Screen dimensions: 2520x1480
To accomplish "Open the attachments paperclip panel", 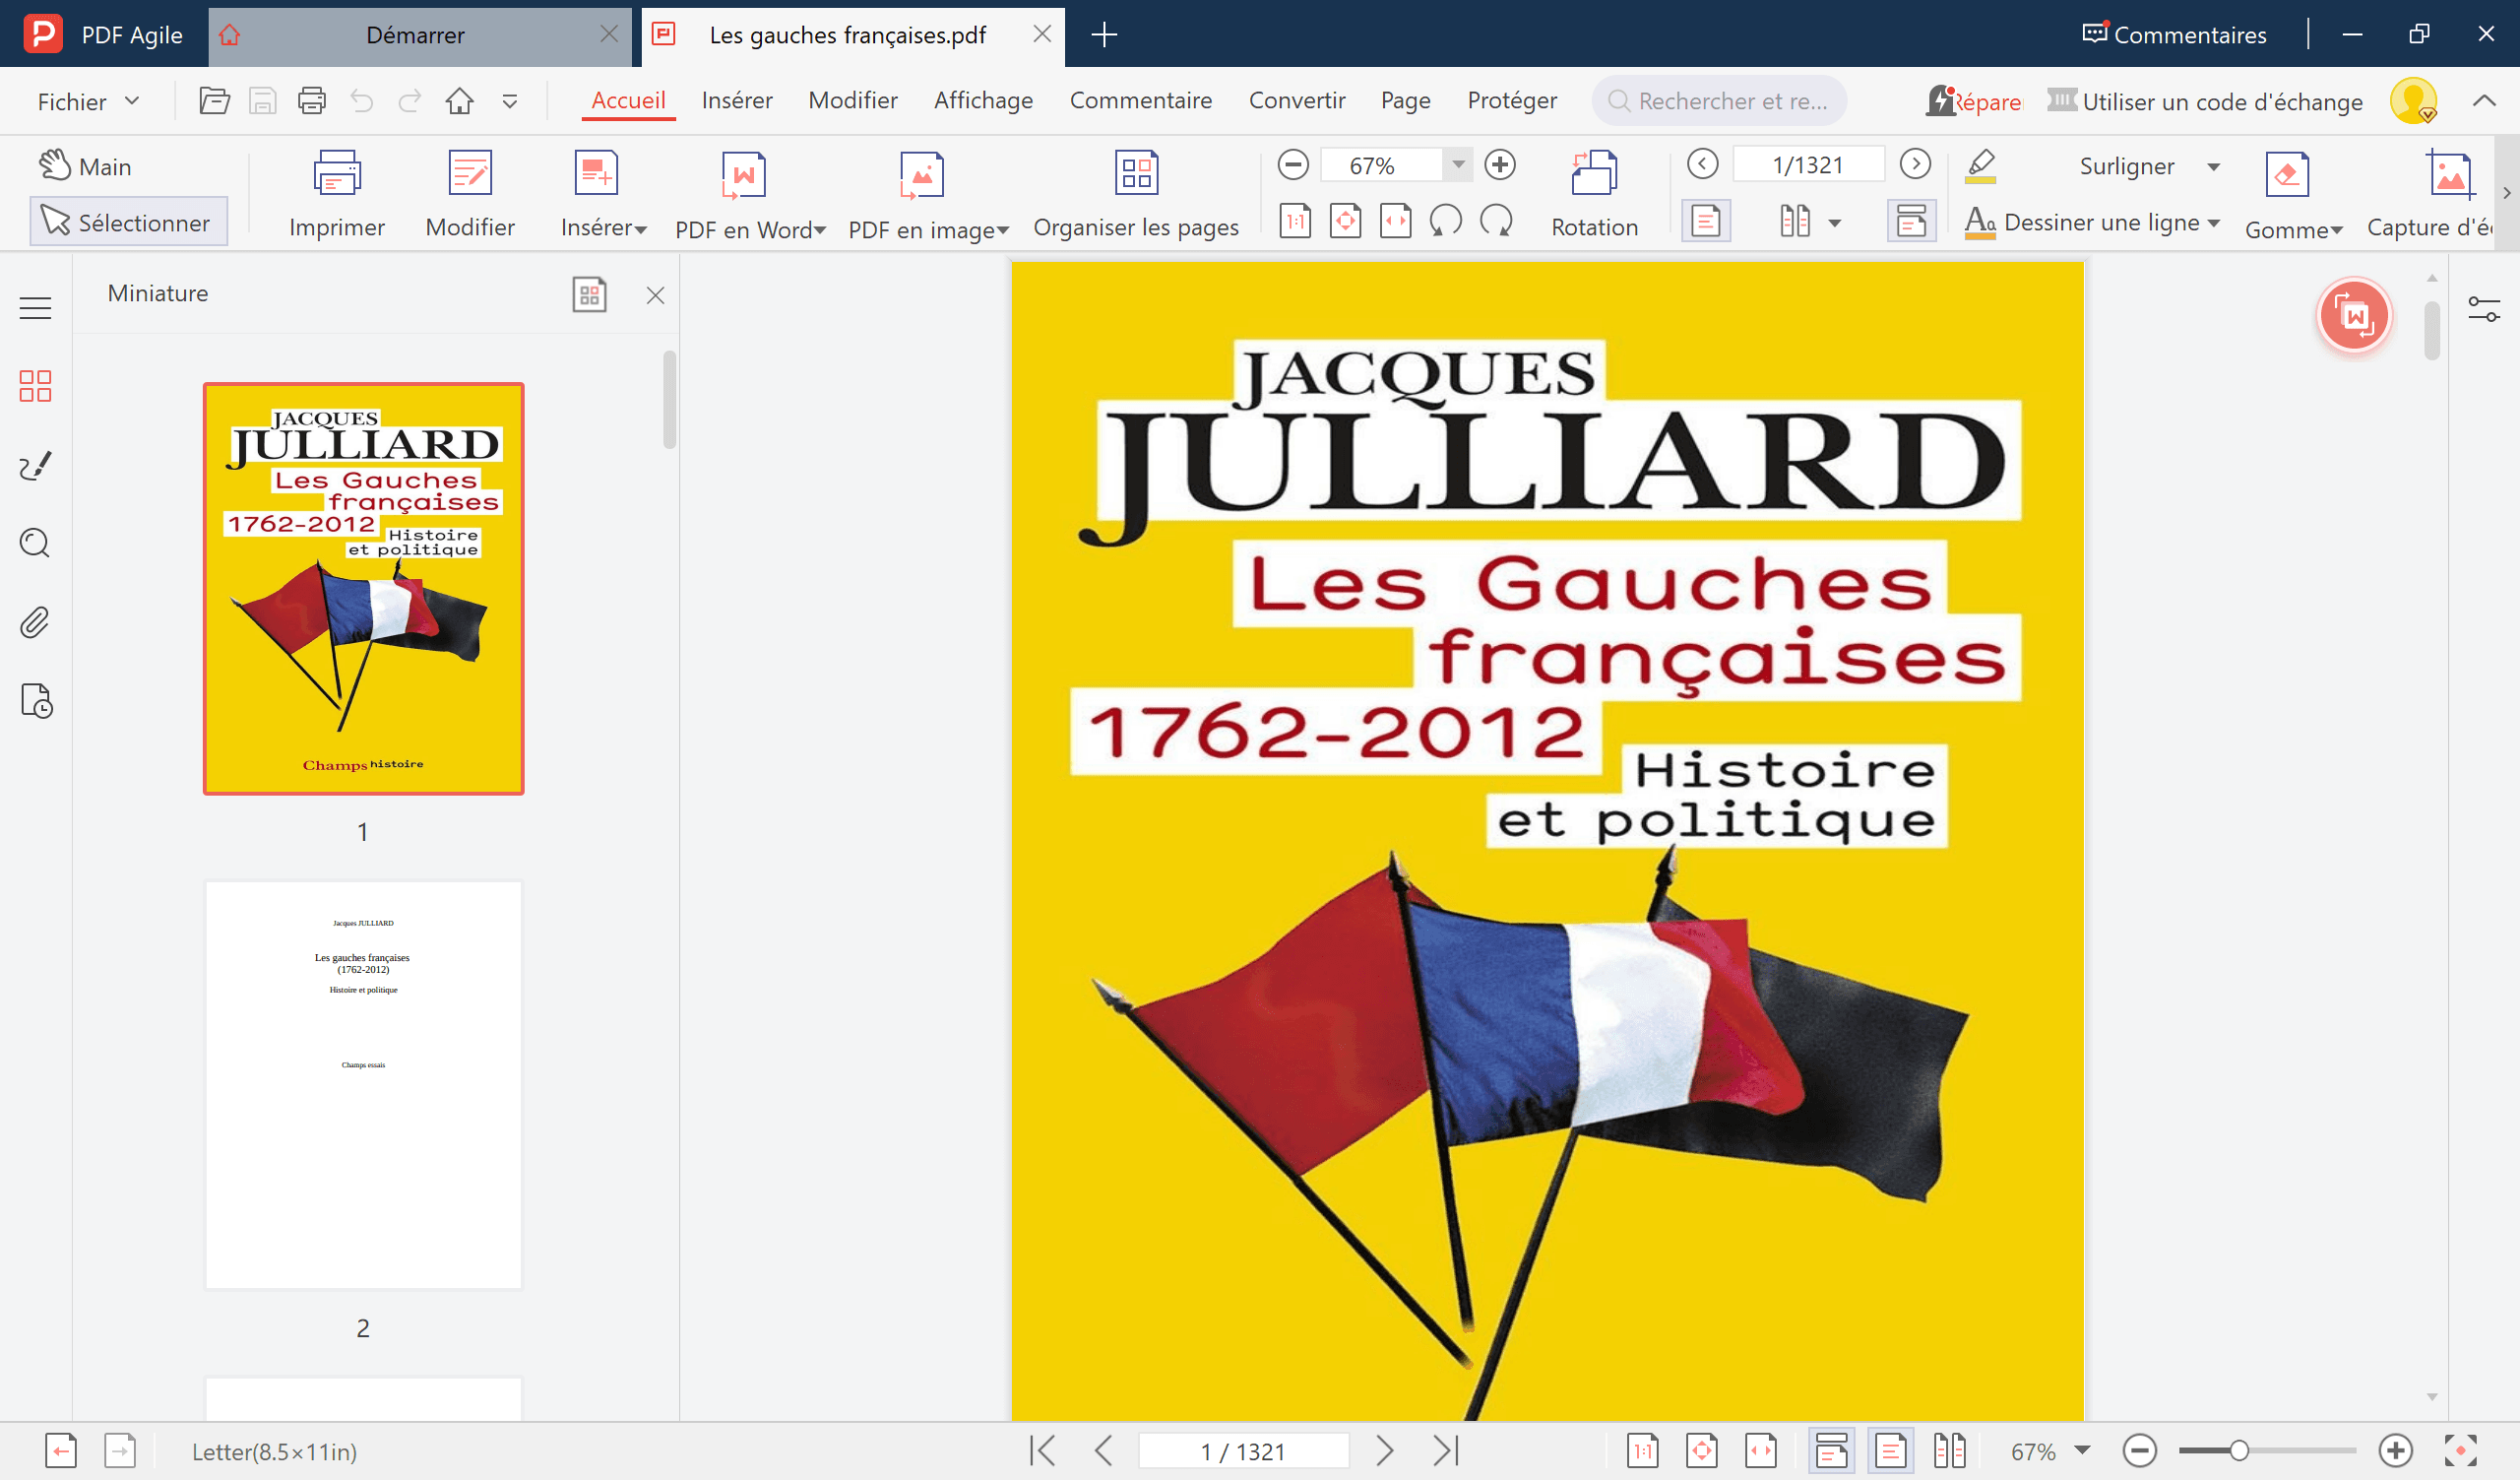I will (x=35, y=622).
